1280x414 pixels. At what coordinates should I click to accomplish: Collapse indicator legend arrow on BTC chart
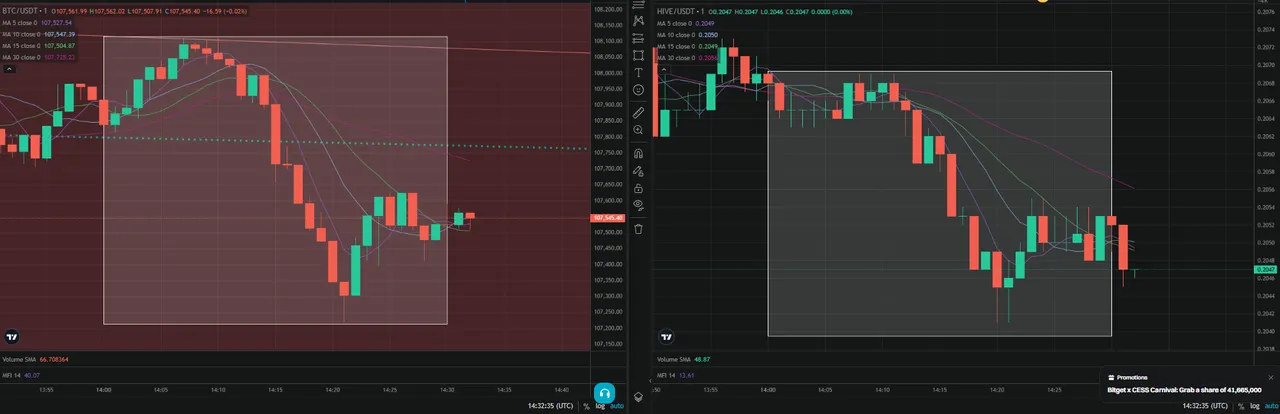[8, 70]
